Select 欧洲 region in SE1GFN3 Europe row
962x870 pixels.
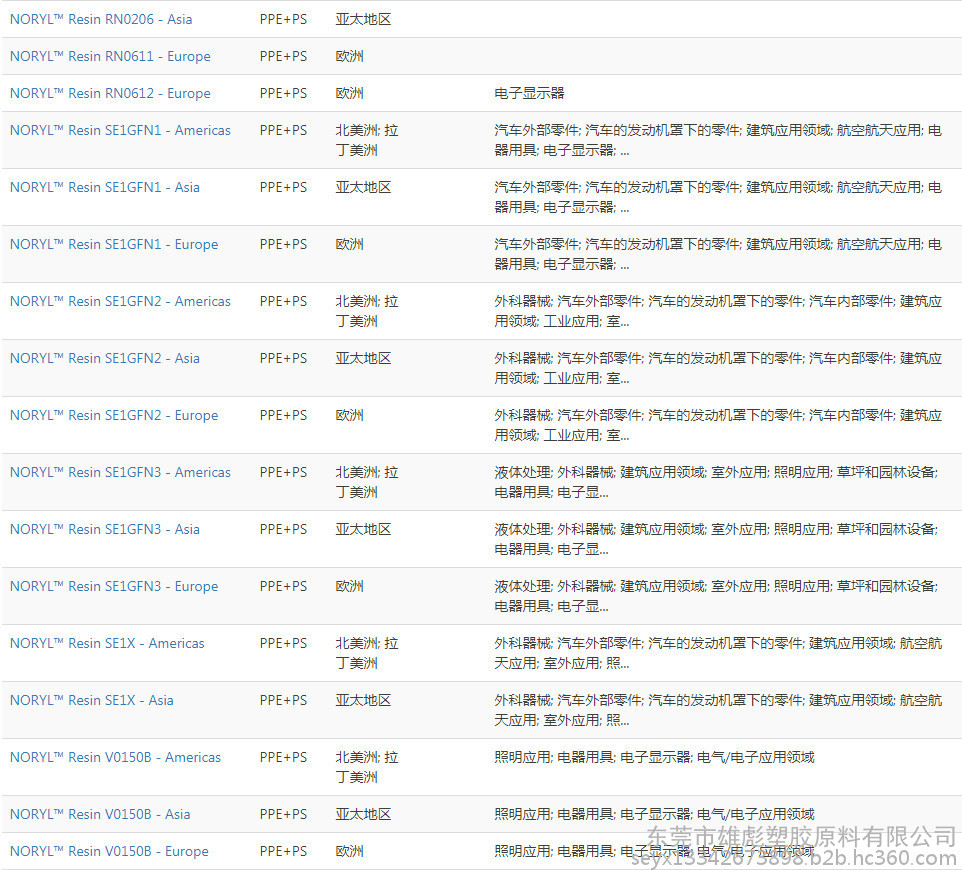350,587
